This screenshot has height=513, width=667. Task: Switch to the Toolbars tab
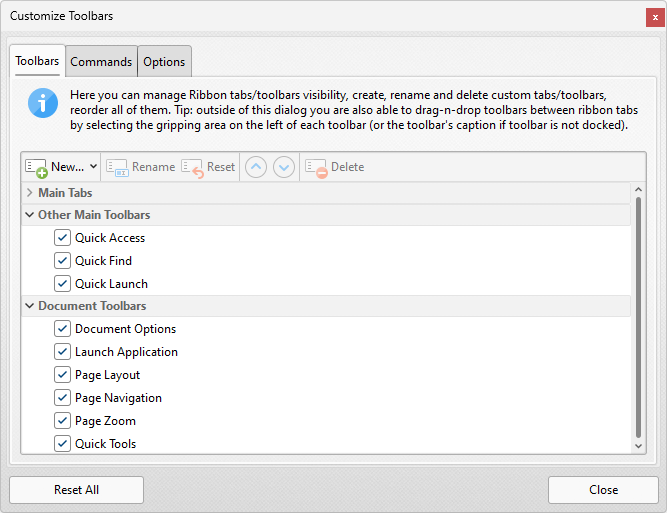[37, 61]
